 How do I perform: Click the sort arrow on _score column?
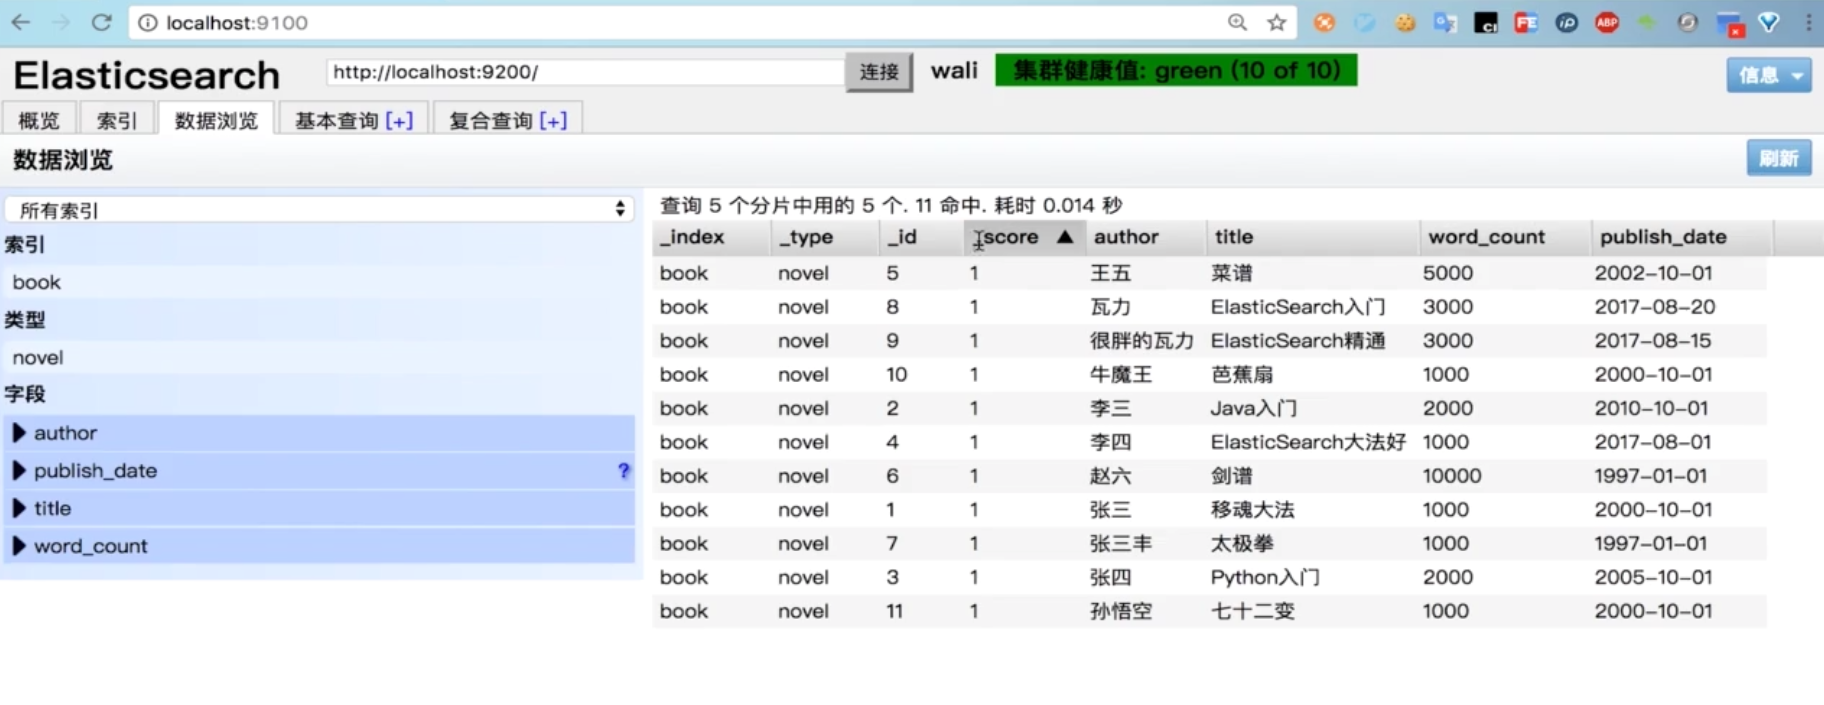[1065, 237]
